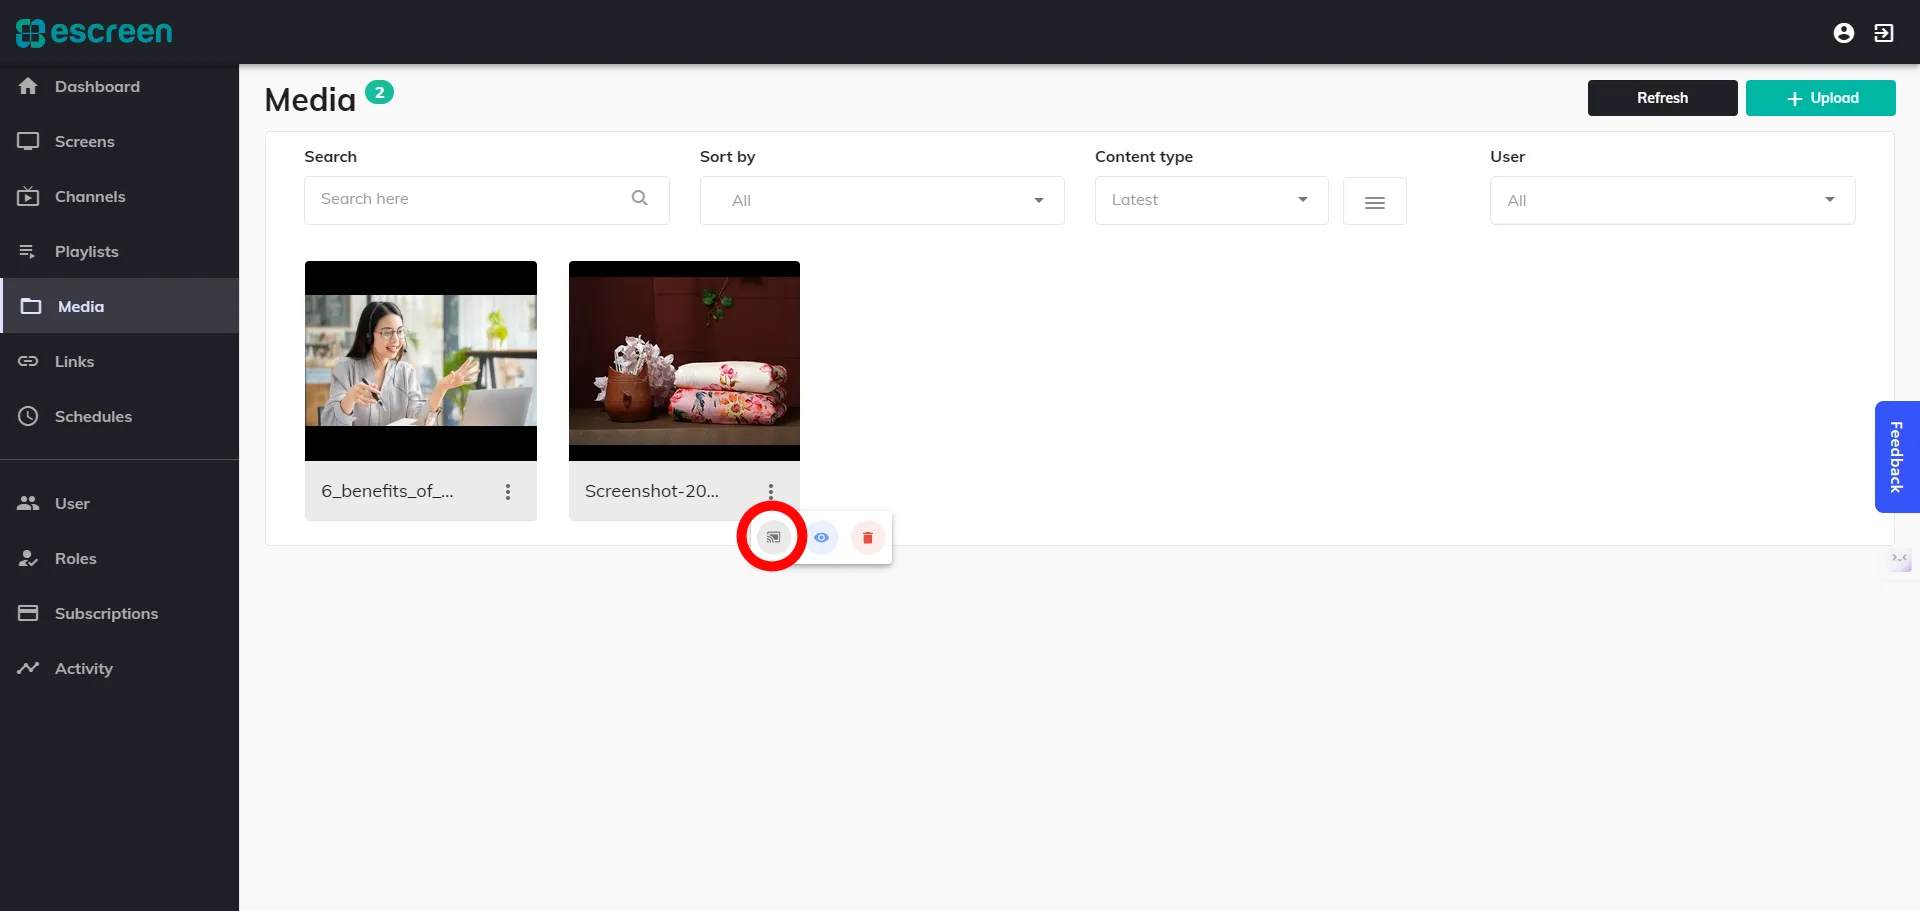
Task: Click the search magnifier icon
Action: point(640,198)
